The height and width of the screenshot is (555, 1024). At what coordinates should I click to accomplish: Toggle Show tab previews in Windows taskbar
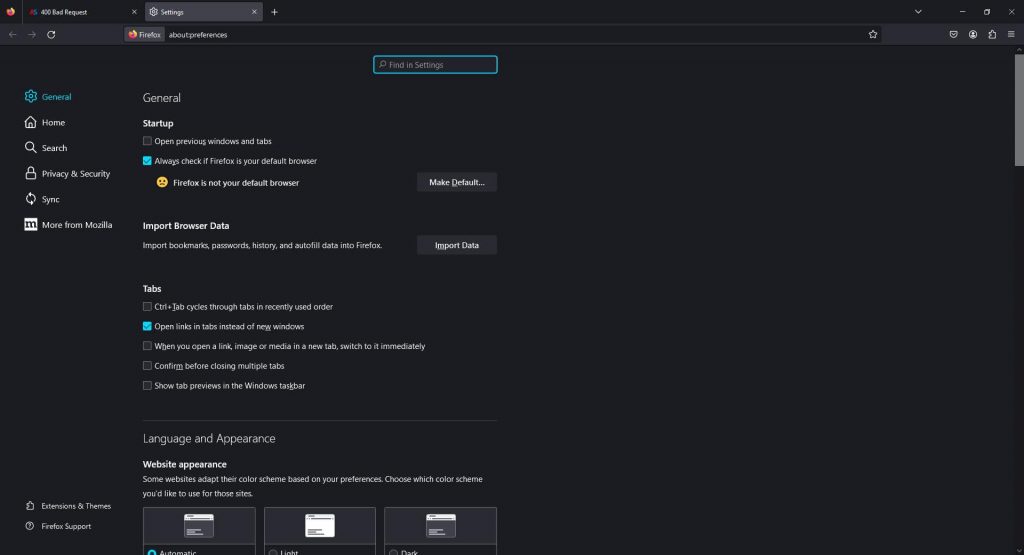[148, 386]
